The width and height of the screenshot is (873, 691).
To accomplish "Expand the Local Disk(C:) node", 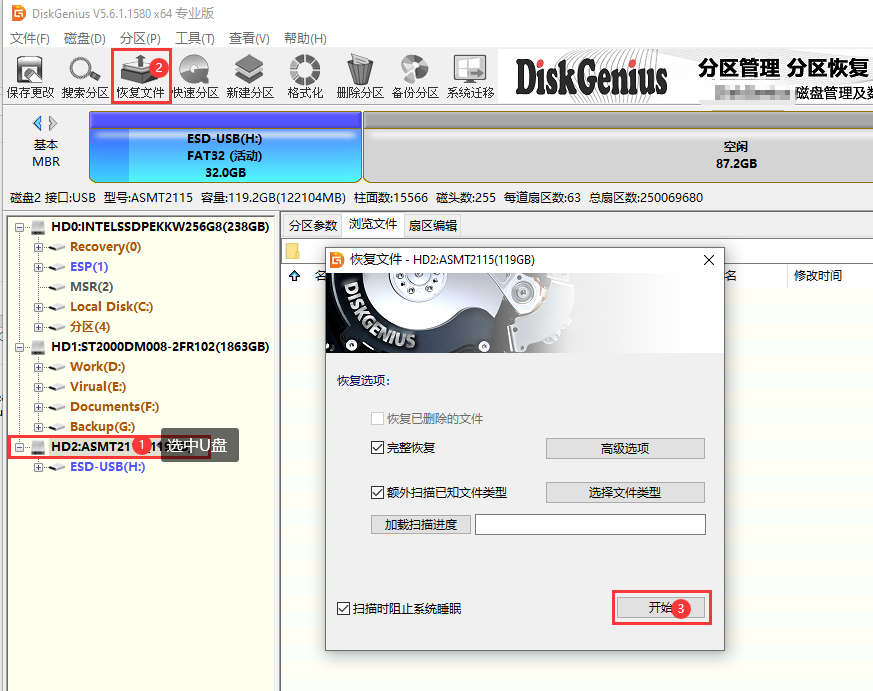I will (x=38, y=307).
